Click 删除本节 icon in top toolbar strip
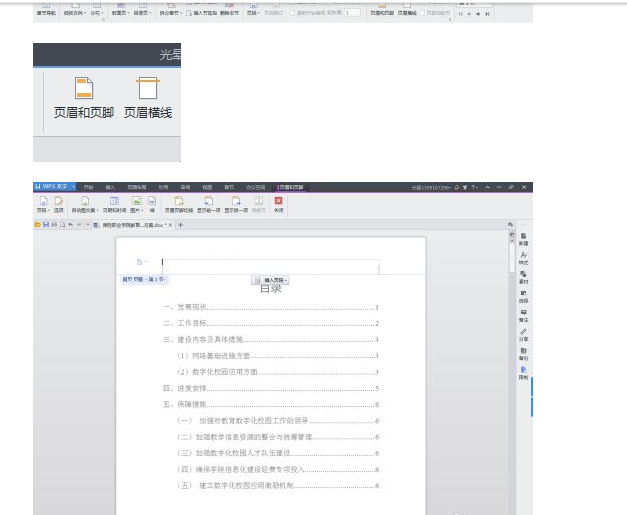Image resolution: width=627 pixels, height=515 pixels. (x=229, y=10)
